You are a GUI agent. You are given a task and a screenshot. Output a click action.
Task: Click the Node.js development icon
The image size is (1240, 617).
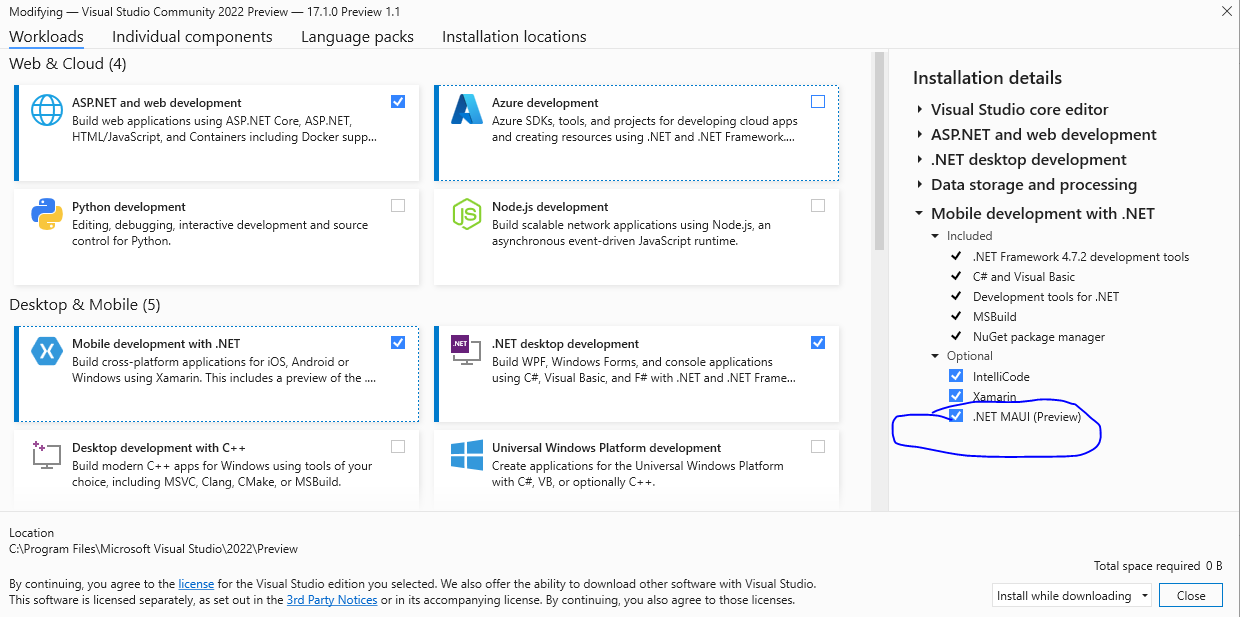(x=467, y=214)
